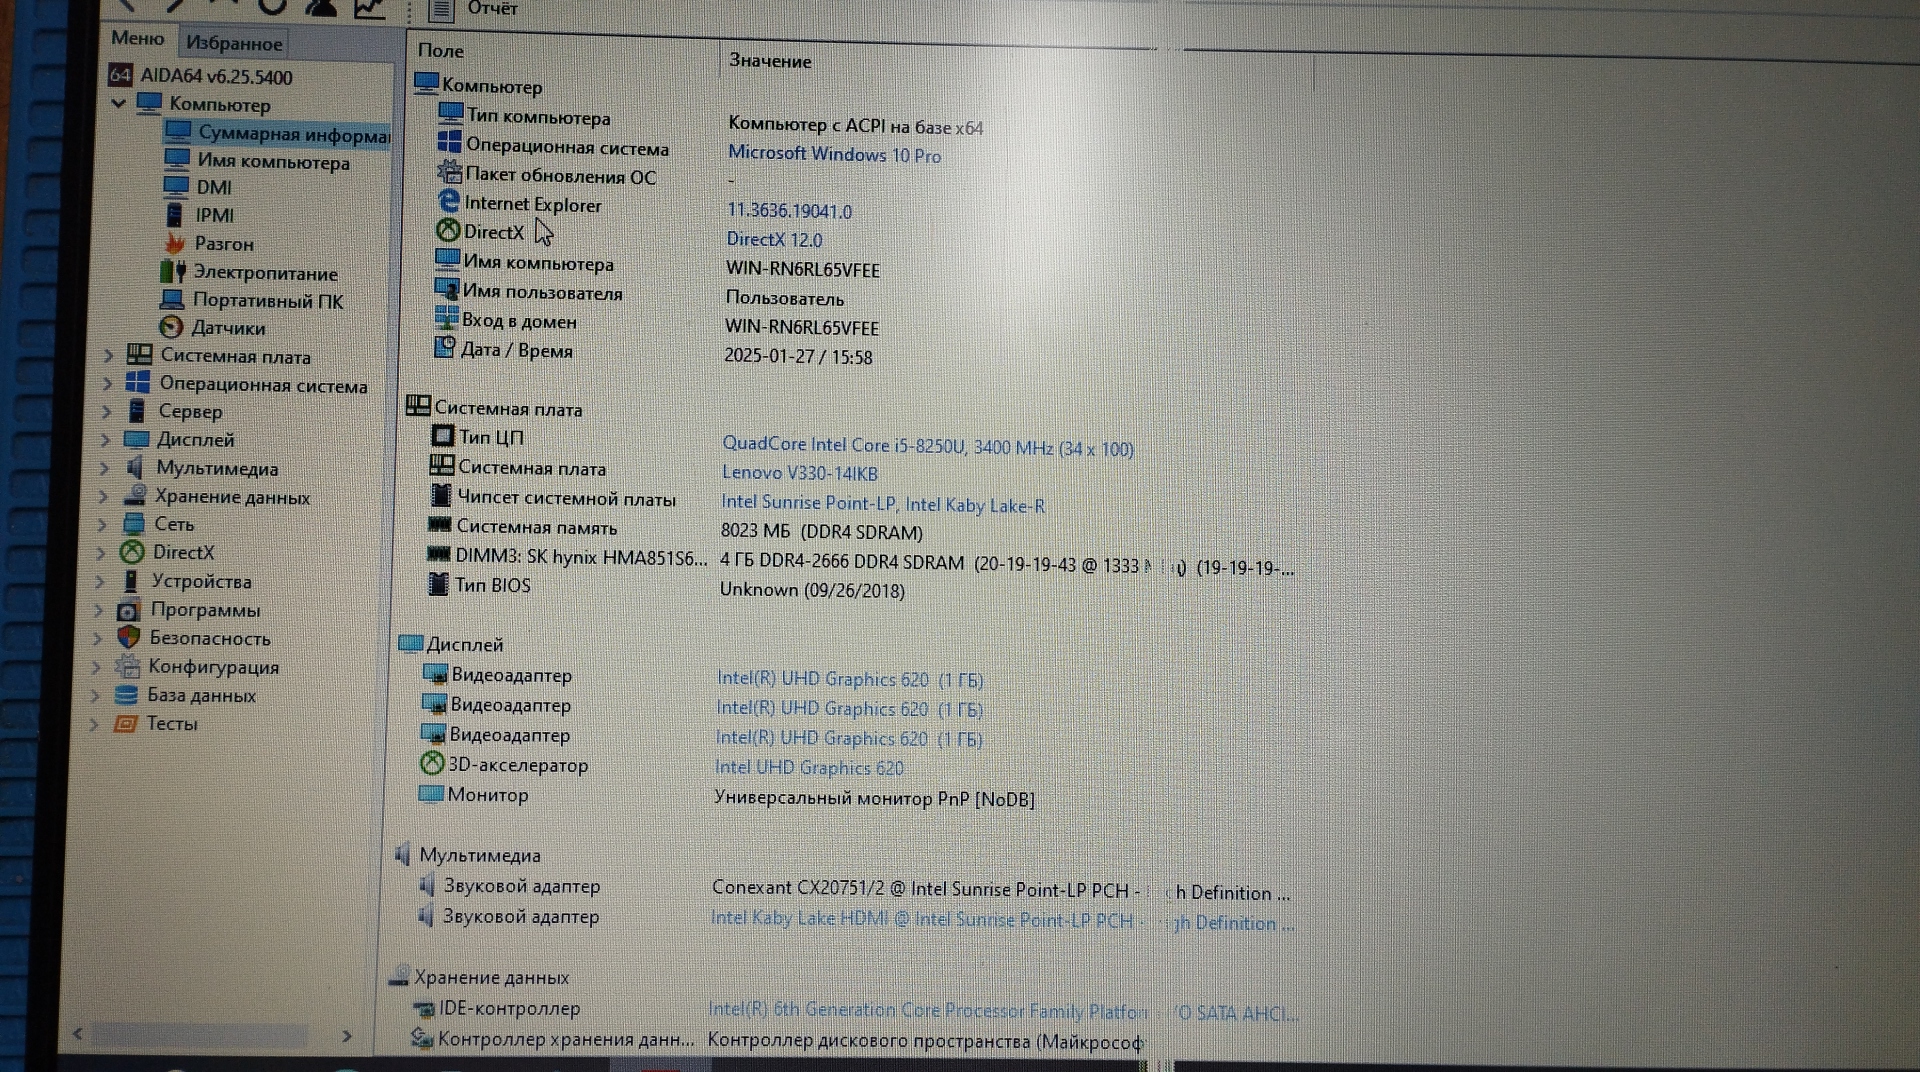Image resolution: width=1920 pixels, height=1072 pixels.
Task: Click the Тип BIOS chip icon
Action: [438, 583]
